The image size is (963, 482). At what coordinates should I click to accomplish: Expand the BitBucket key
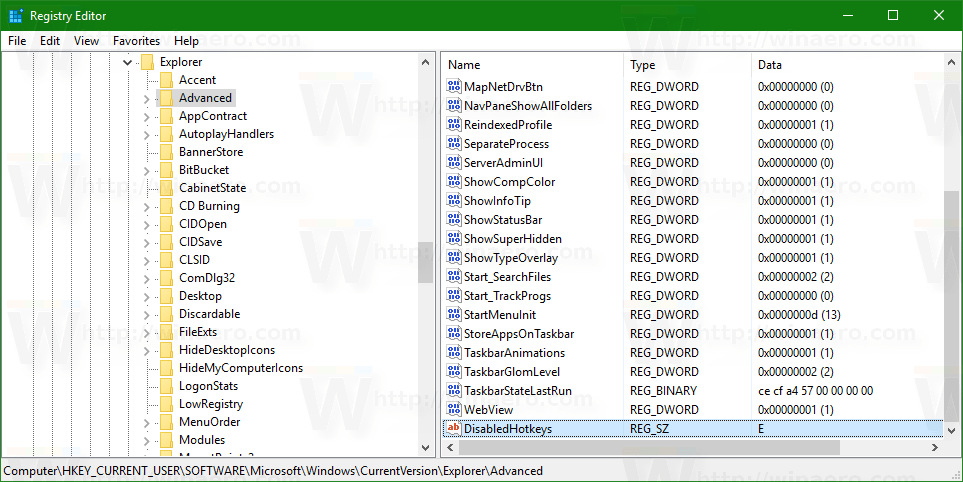(146, 171)
